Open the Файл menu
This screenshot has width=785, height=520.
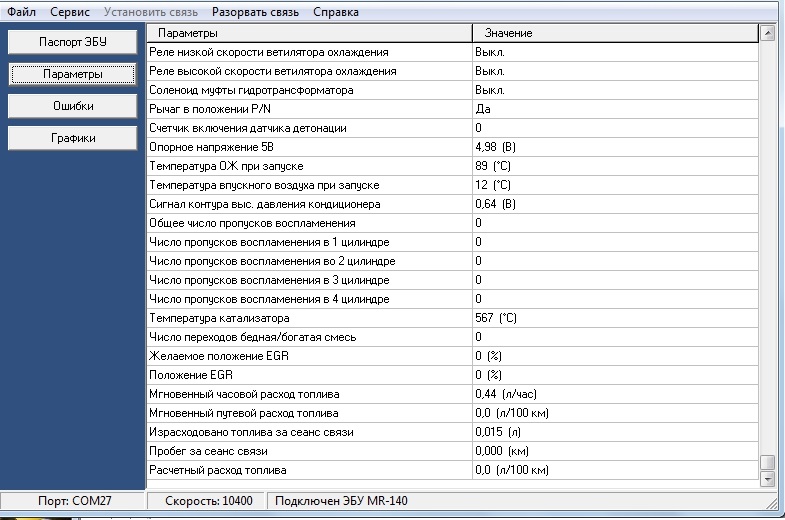pos(21,12)
